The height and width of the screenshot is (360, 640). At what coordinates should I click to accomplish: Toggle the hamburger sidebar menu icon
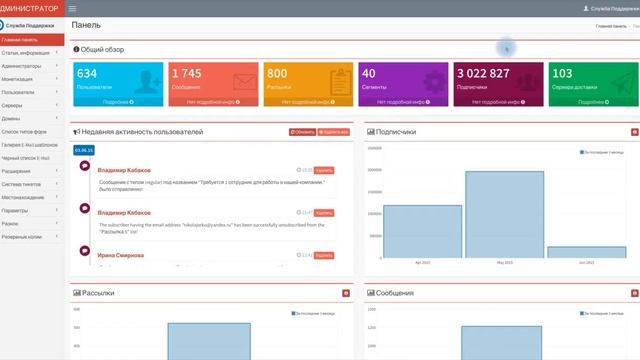pyautogui.click(x=72, y=8)
